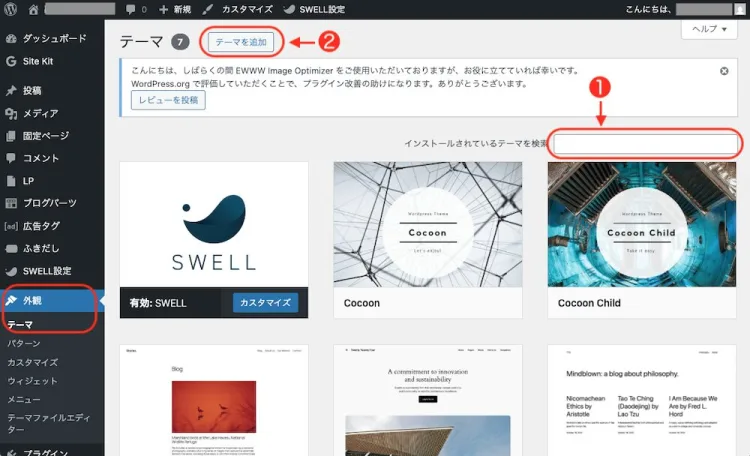Visit the site via the home icon
The width and height of the screenshot is (750, 456).
pyautogui.click(x=33, y=9)
